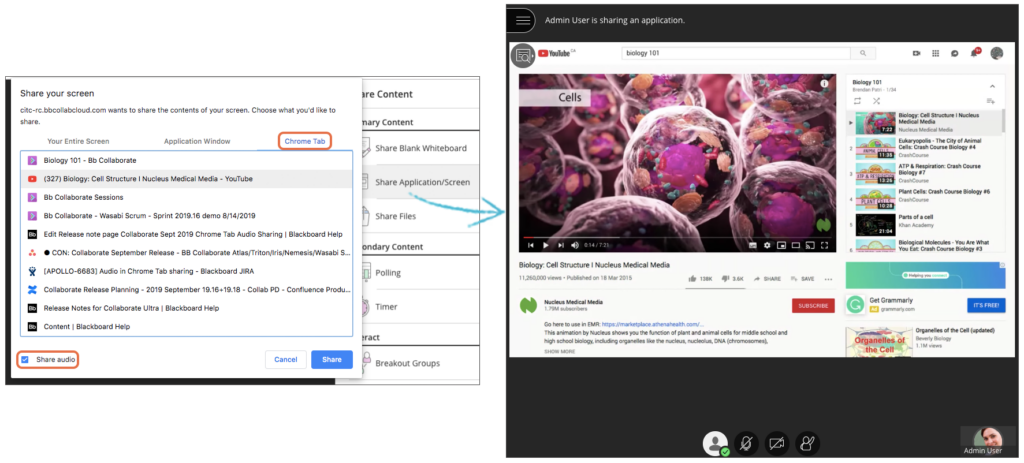Click the blue Share button
This screenshot has height=463, width=1024.
click(332, 359)
